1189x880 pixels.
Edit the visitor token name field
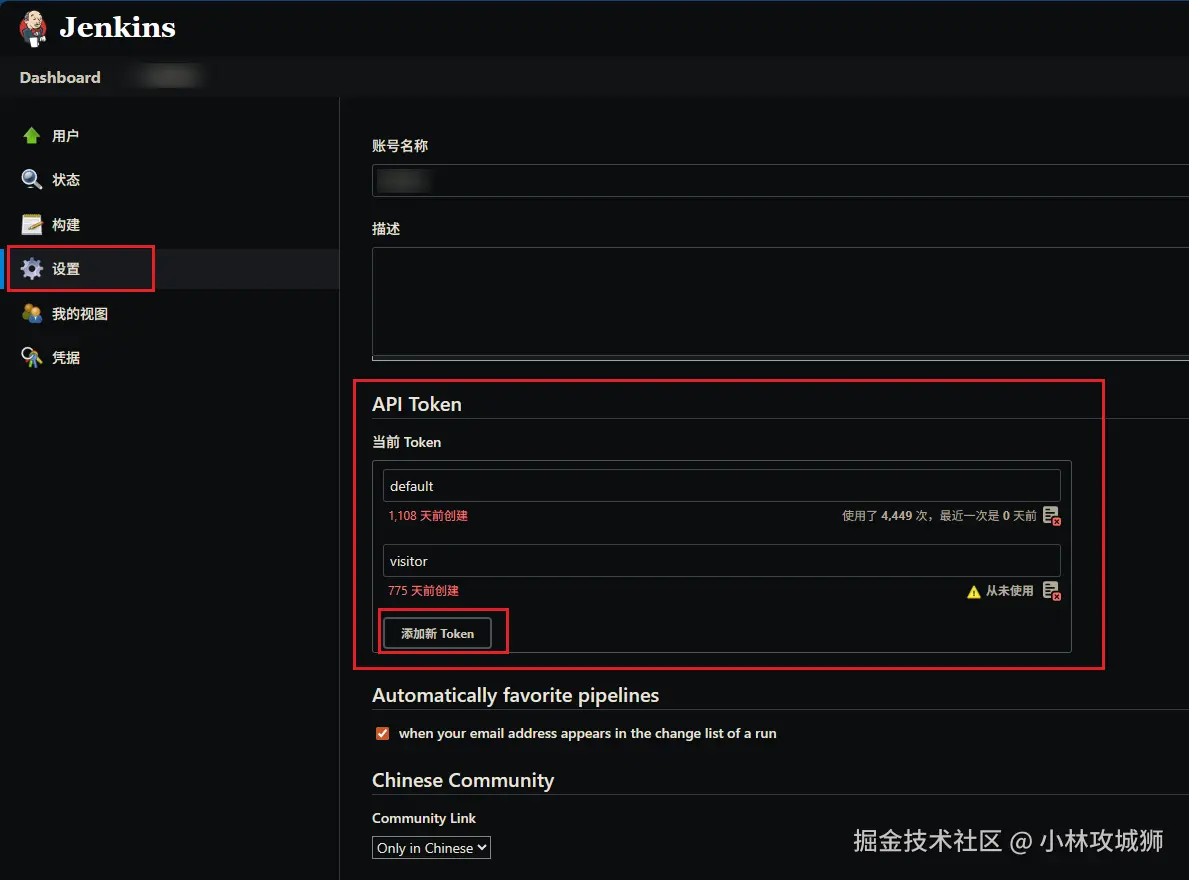coord(721,561)
